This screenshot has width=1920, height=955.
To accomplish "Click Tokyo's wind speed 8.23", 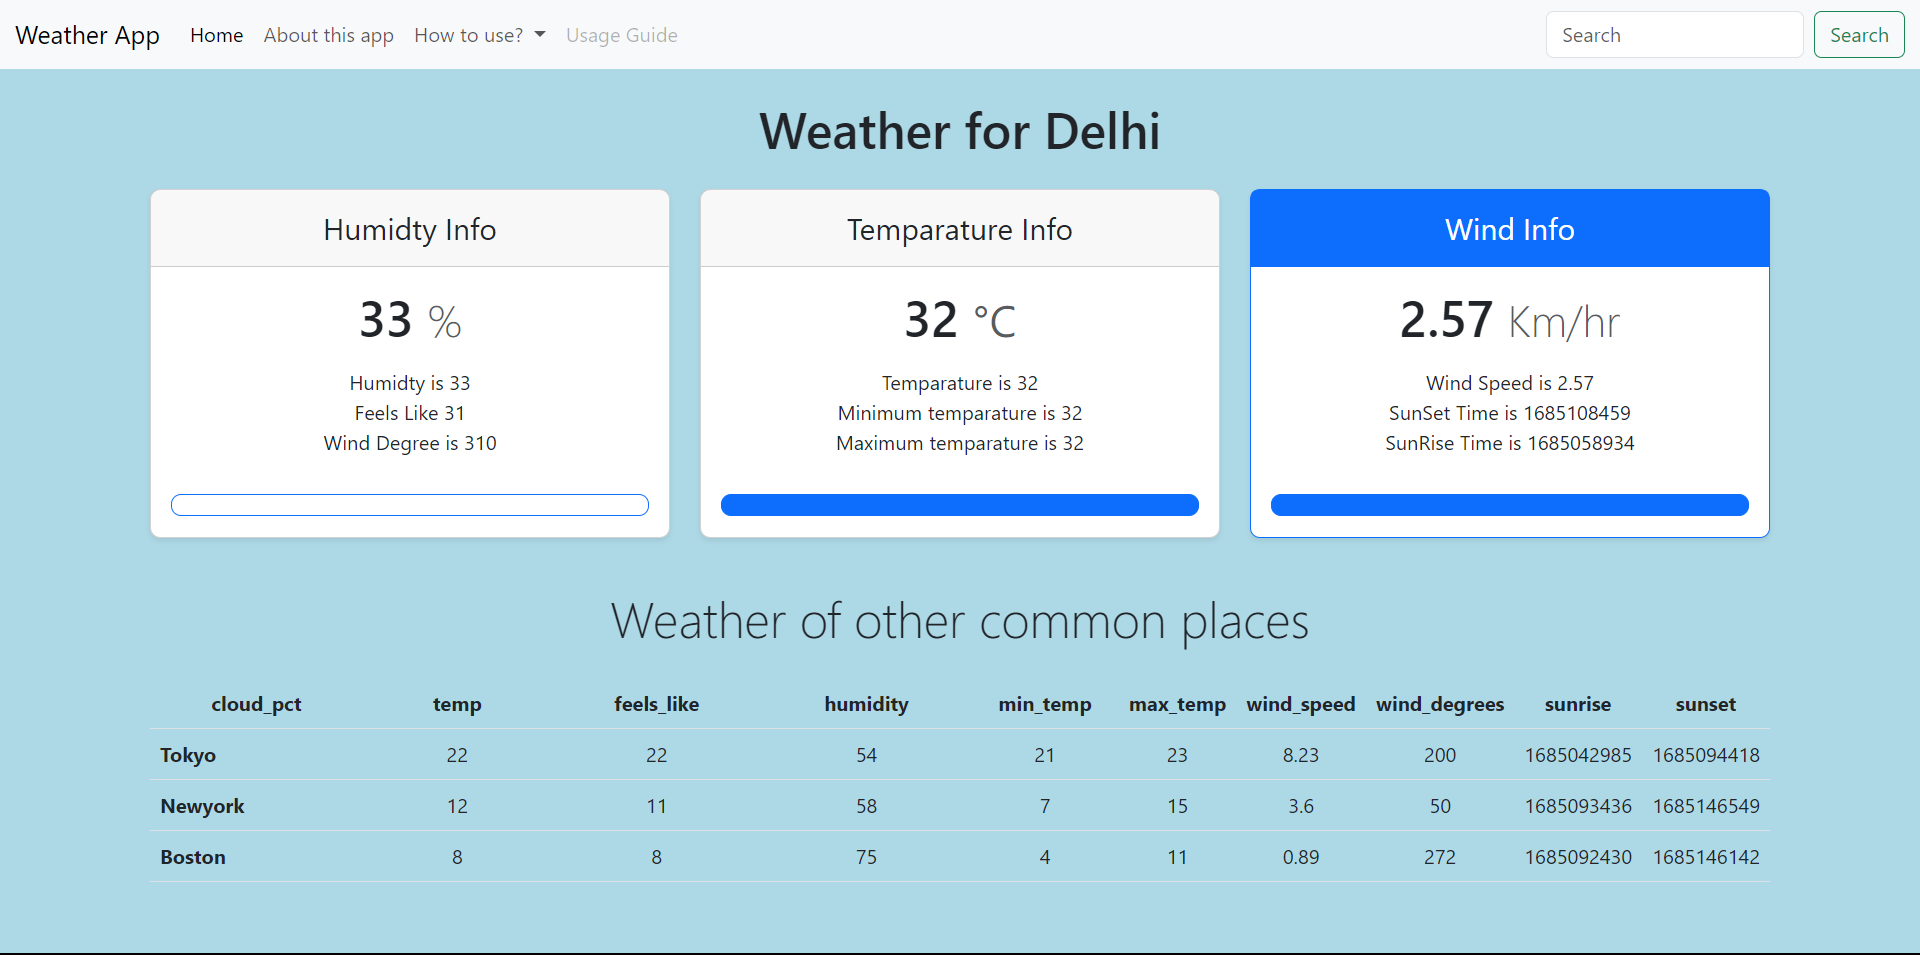I will point(1301,755).
